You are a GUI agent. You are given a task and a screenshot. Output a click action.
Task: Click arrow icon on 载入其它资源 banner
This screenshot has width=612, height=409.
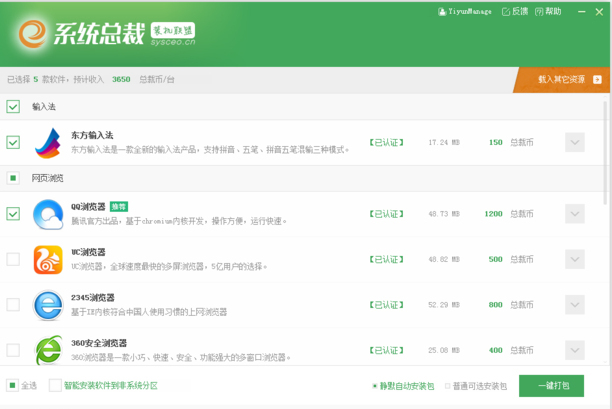[597, 80]
